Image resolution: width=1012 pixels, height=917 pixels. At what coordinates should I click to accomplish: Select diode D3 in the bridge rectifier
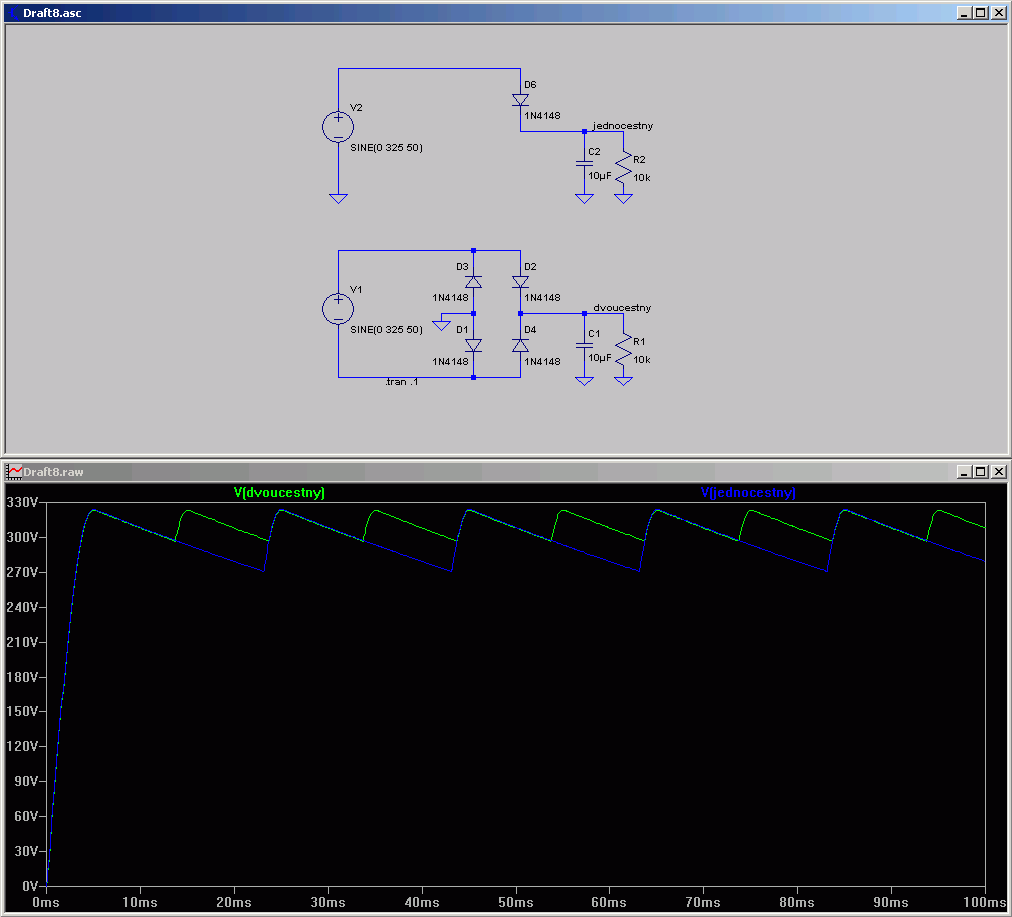pos(474,282)
